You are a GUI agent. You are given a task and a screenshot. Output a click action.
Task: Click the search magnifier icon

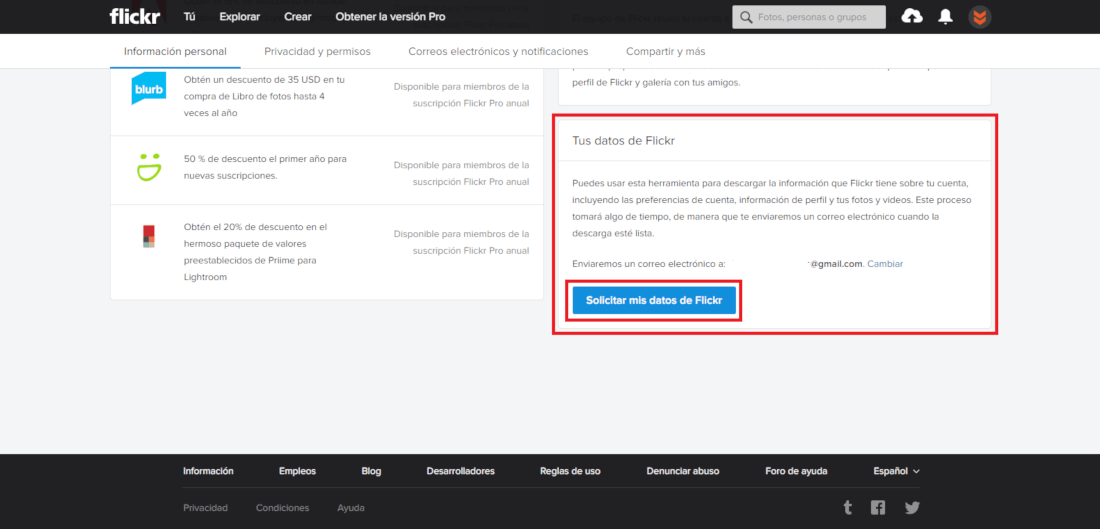pos(746,17)
